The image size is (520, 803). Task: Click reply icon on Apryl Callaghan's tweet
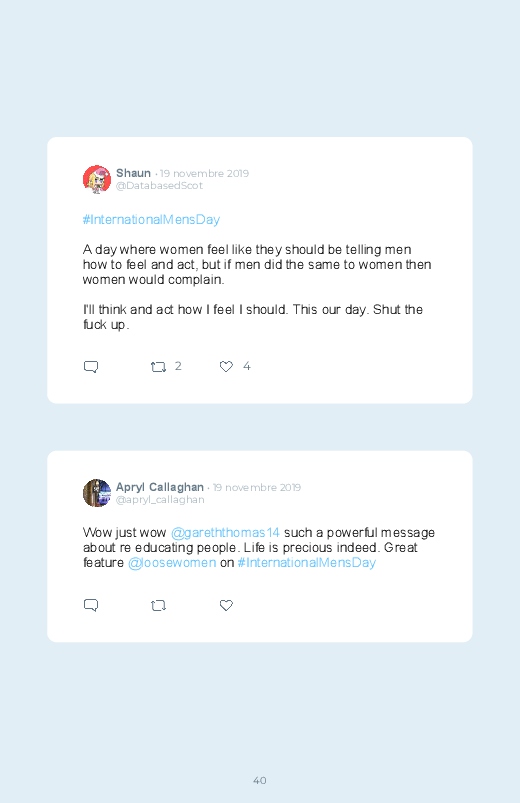point(91,605)
